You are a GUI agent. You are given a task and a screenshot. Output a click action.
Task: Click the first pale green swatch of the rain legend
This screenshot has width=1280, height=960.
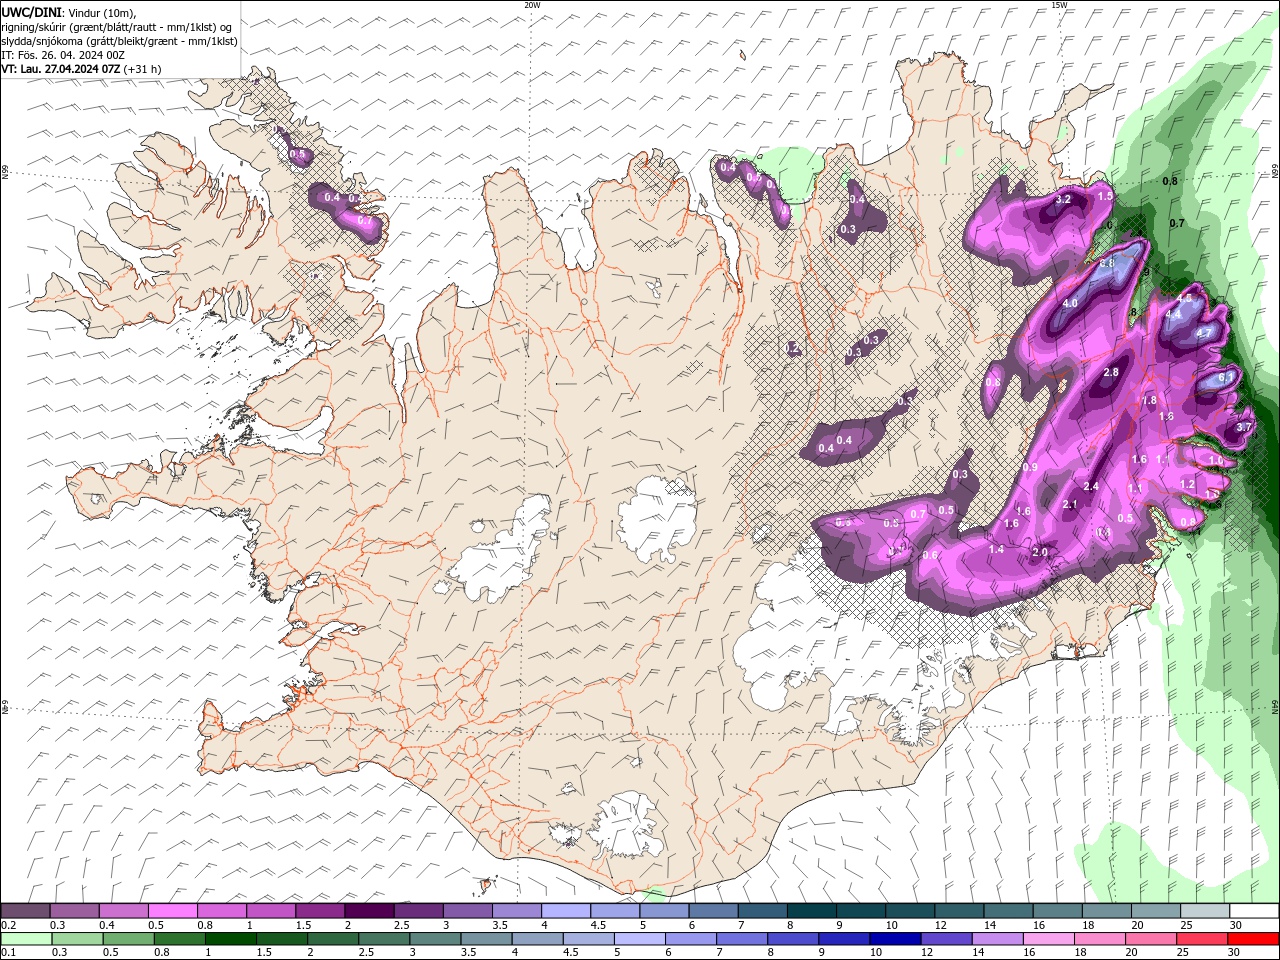click(x=26, y=939)
